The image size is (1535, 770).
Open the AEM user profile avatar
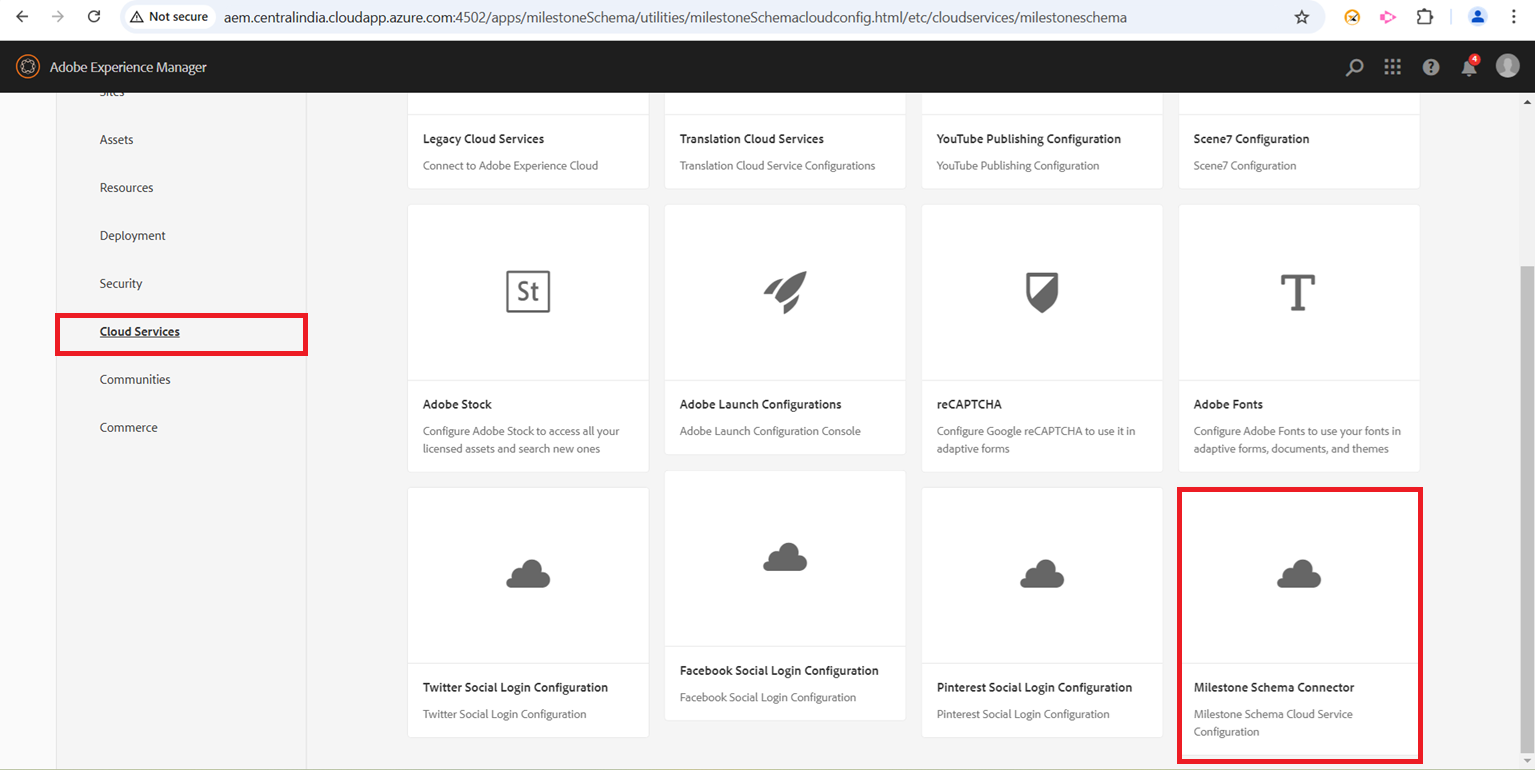coord(1507,66)
